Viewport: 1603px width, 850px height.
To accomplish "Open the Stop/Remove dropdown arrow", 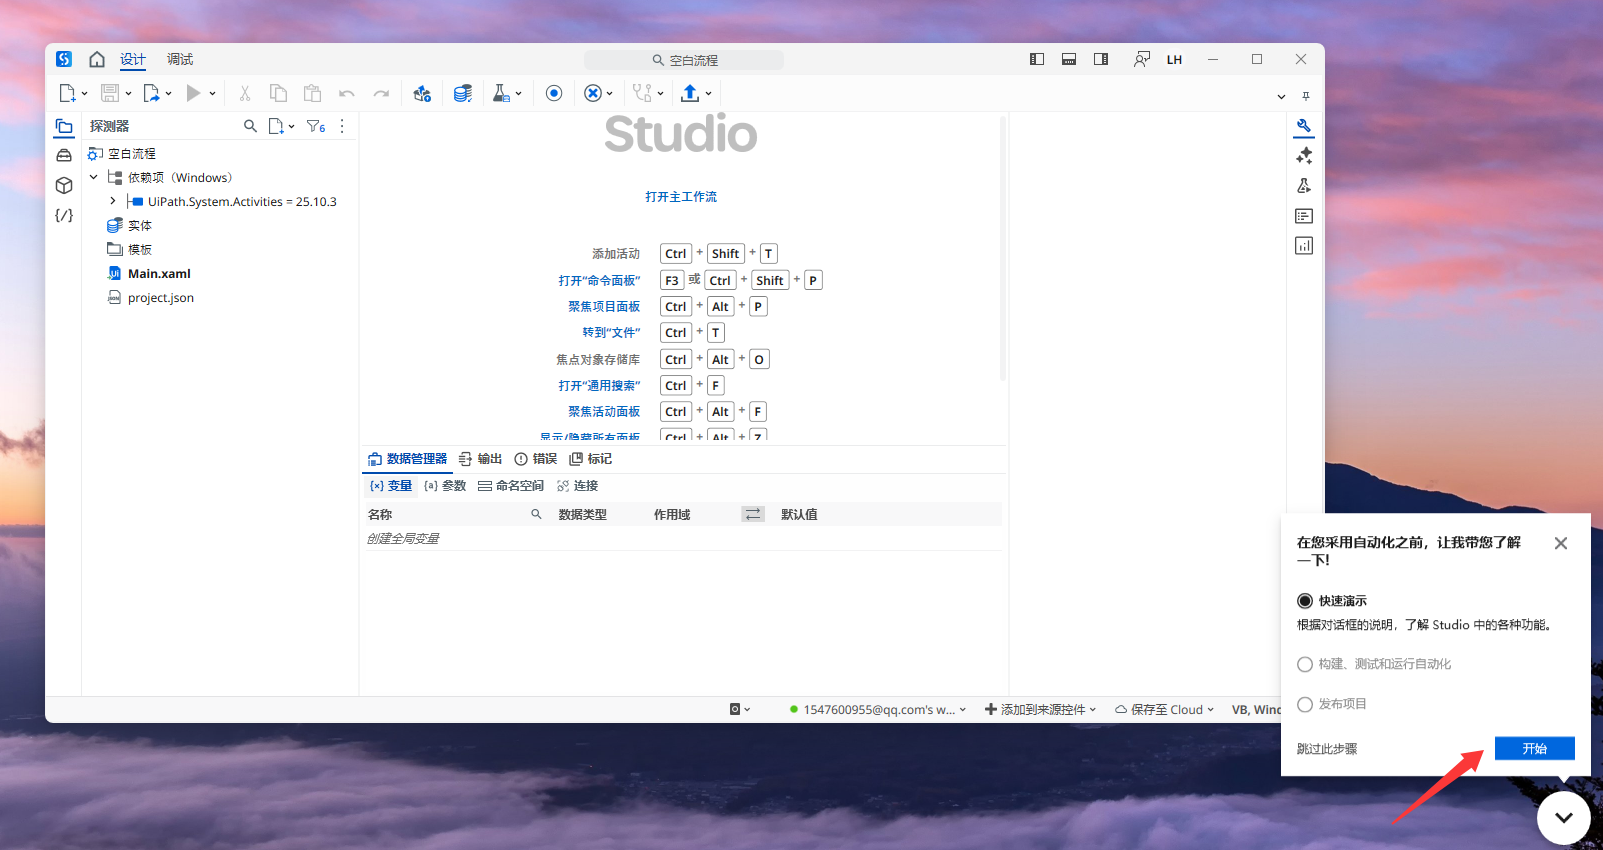I will (609, 94).
